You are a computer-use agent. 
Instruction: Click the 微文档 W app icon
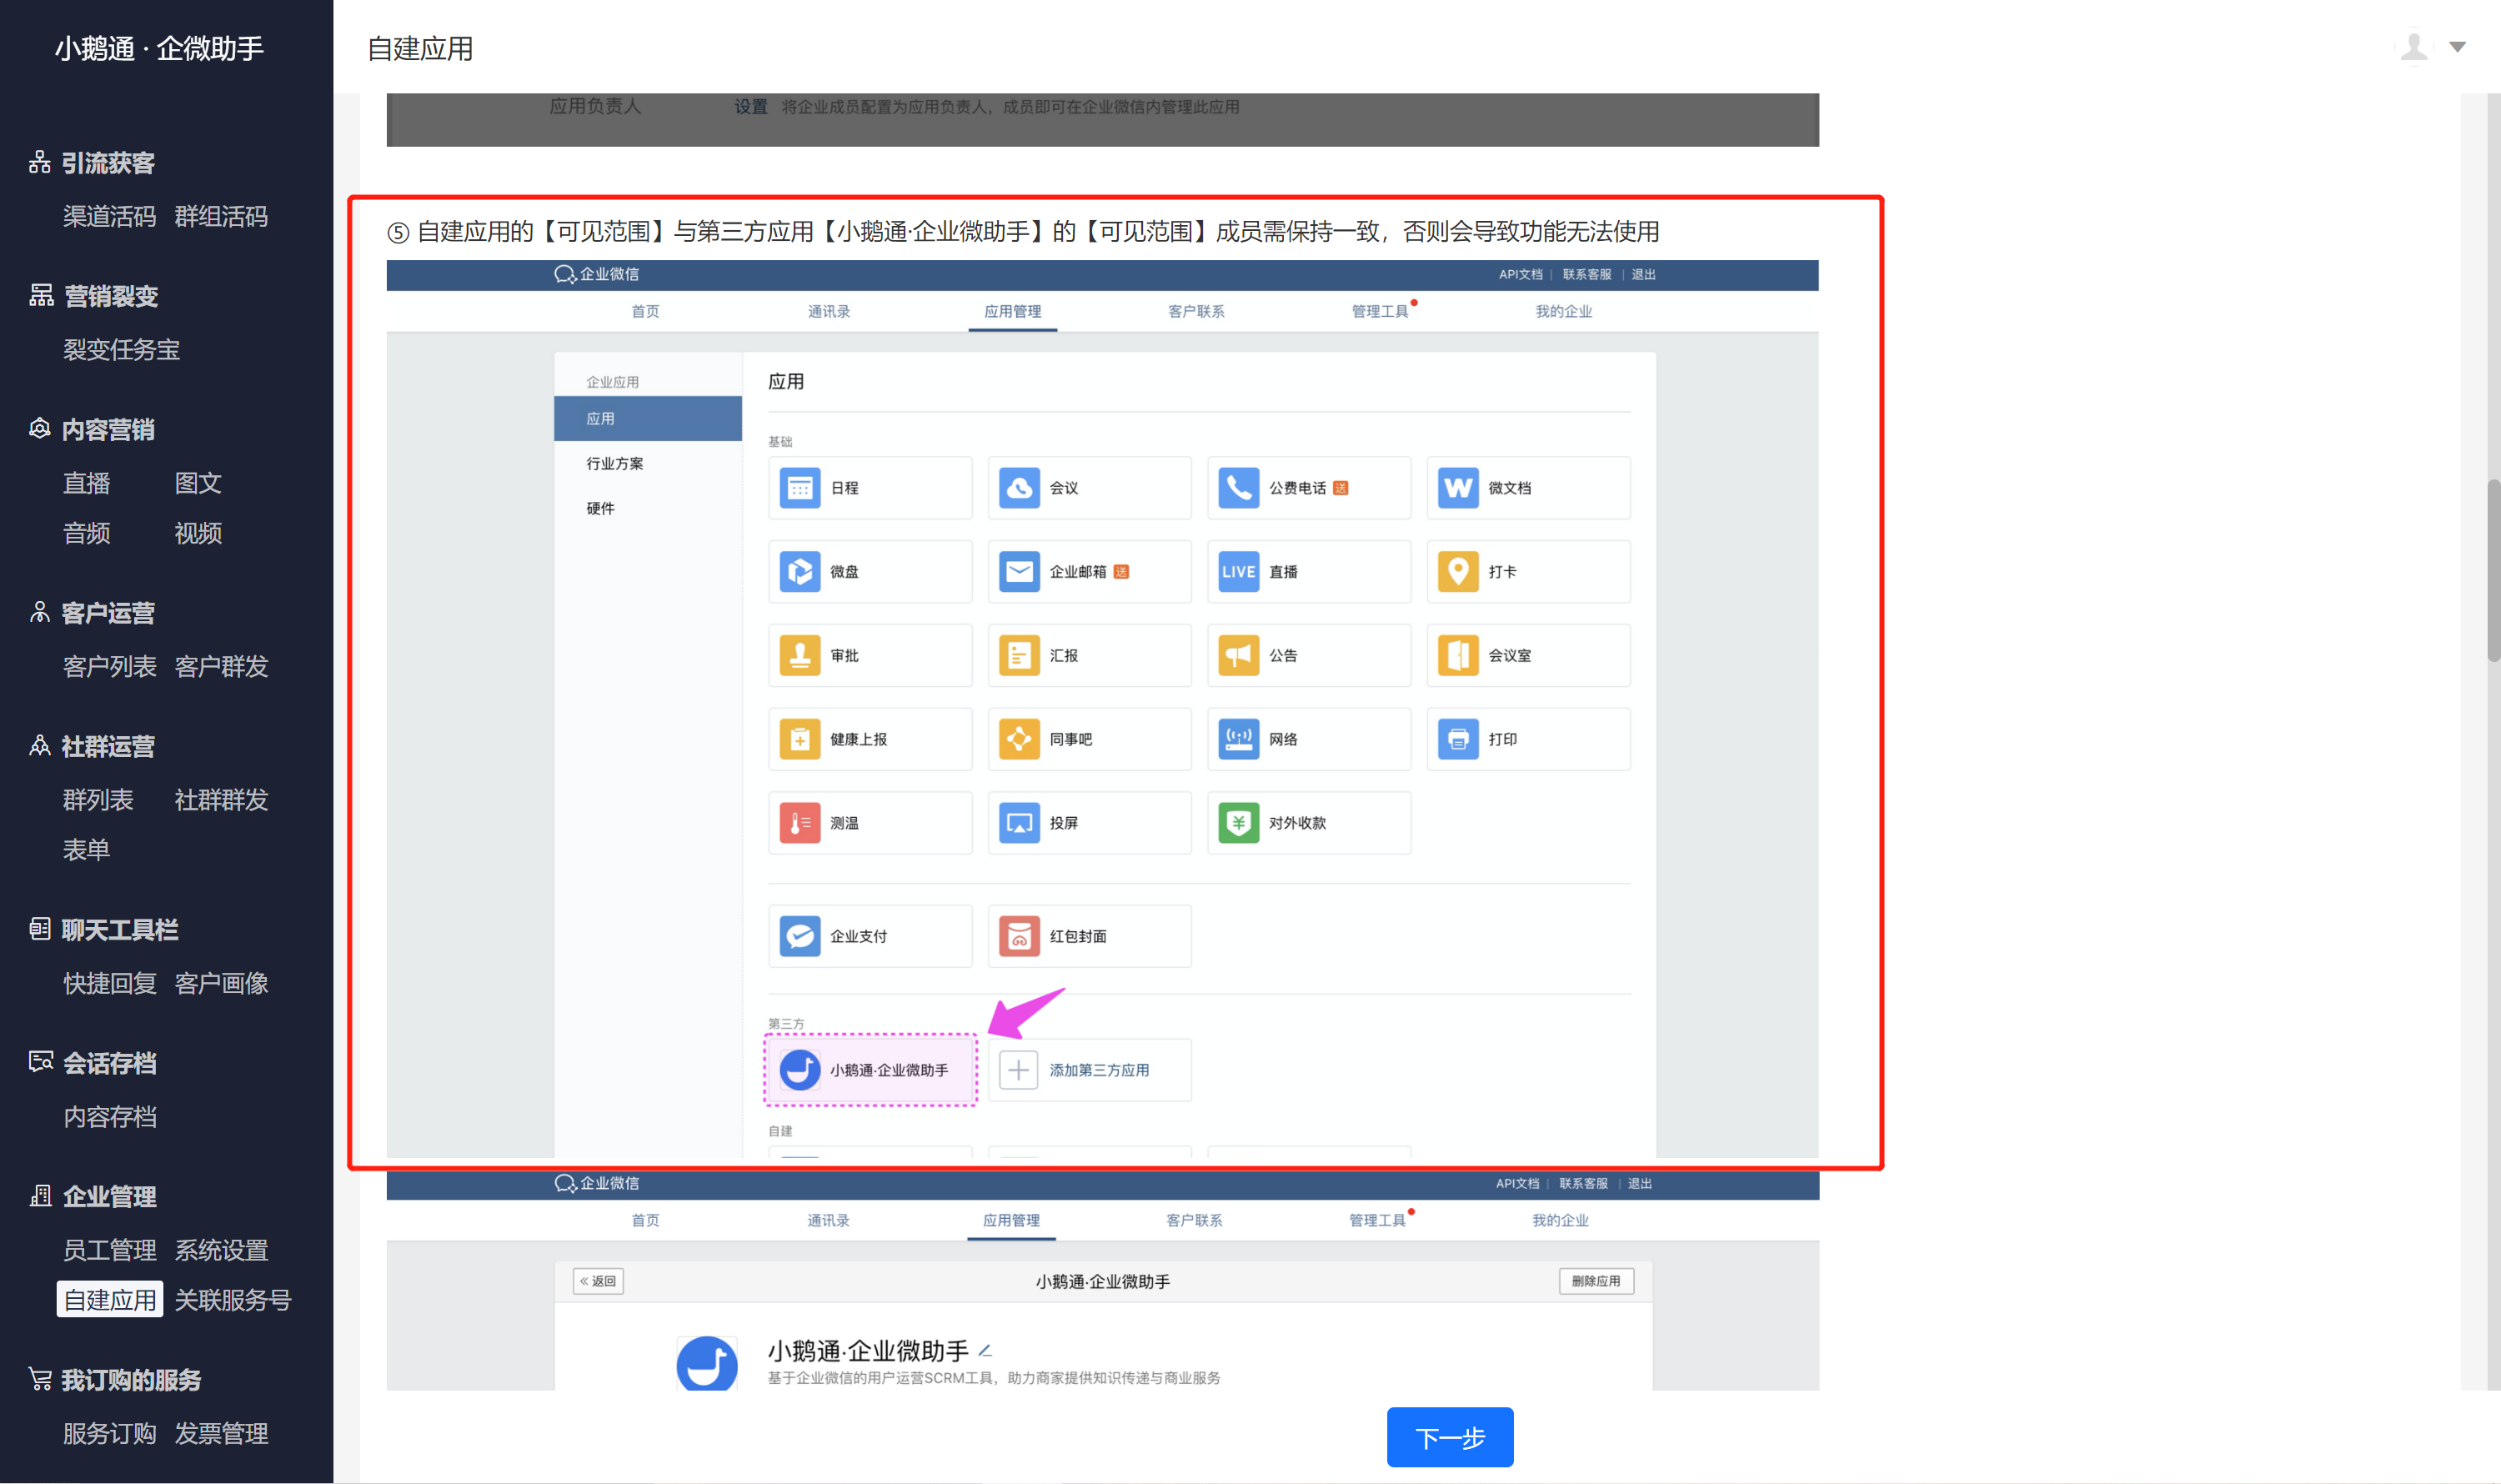pyautogui.click(x=1458, y=488)
